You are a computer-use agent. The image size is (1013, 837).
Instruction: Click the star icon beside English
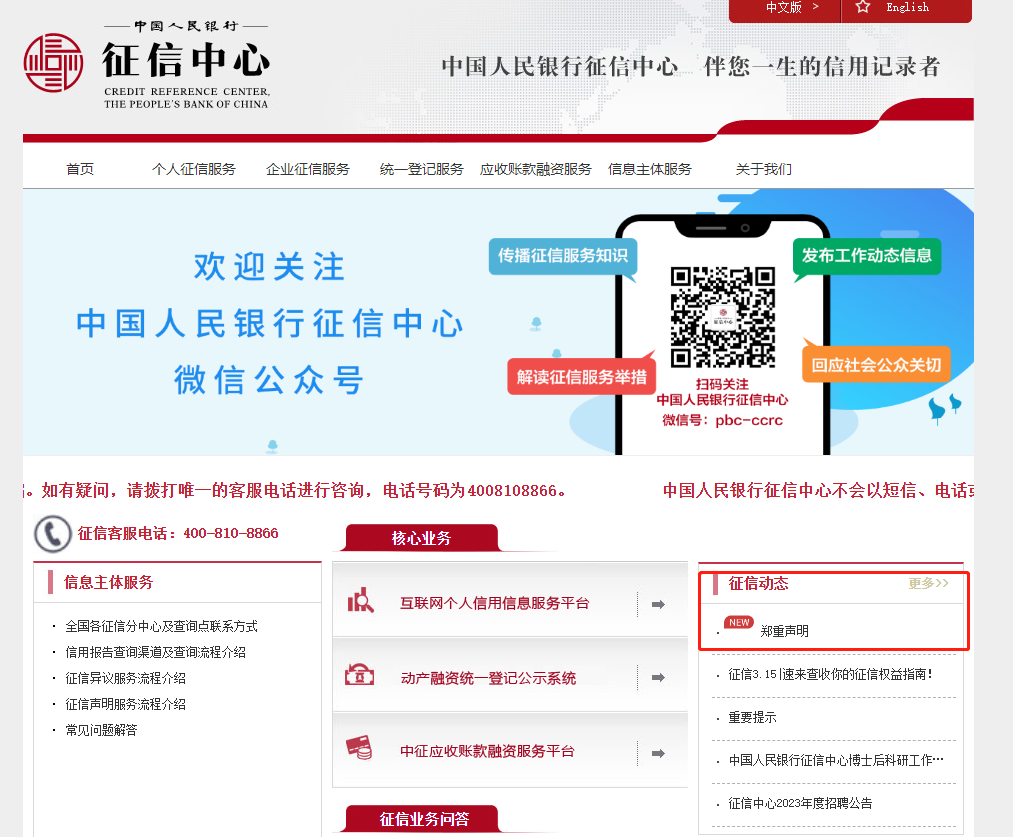(863, 7)
